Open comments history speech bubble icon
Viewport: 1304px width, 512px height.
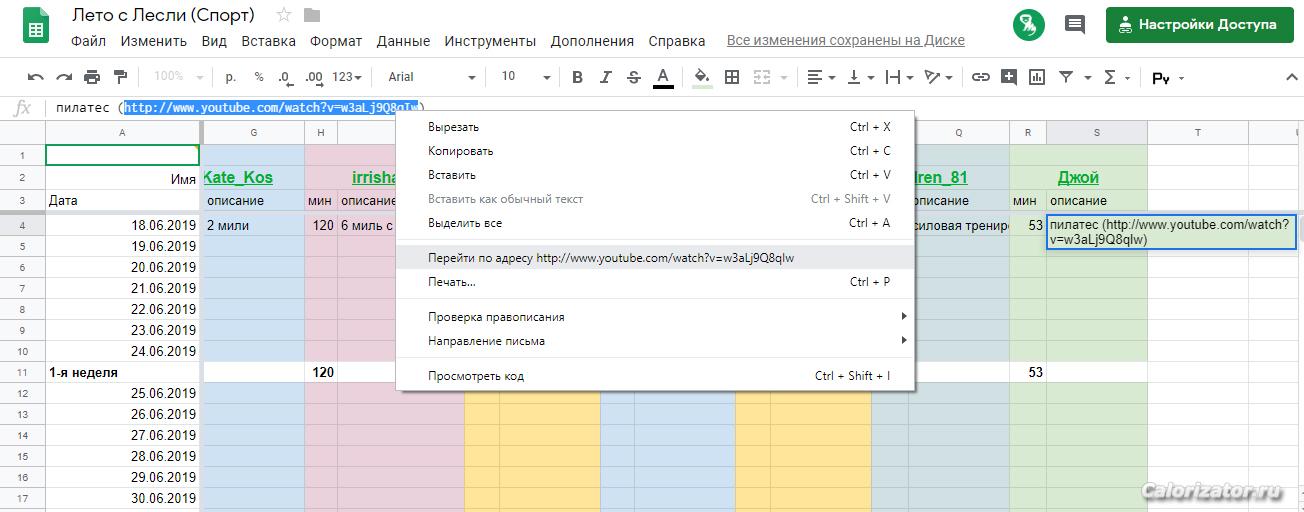(x=1075, y=25)
